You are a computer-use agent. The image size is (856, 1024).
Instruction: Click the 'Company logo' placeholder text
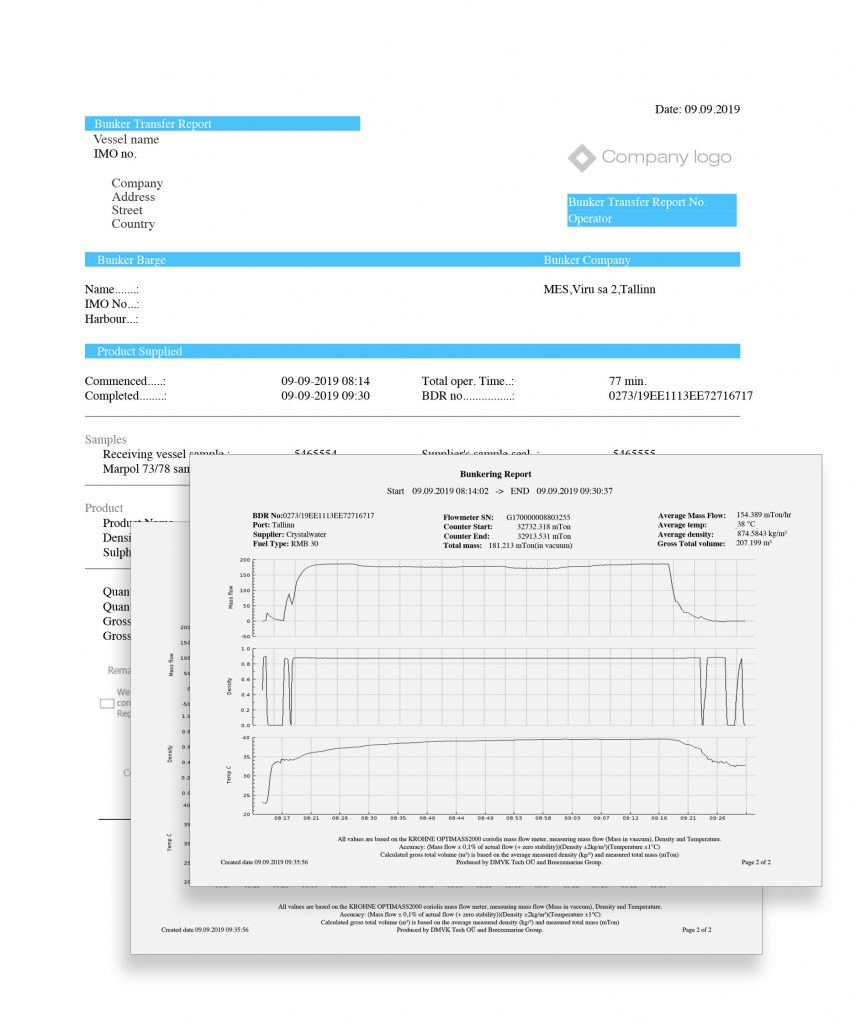click(666, 157)
